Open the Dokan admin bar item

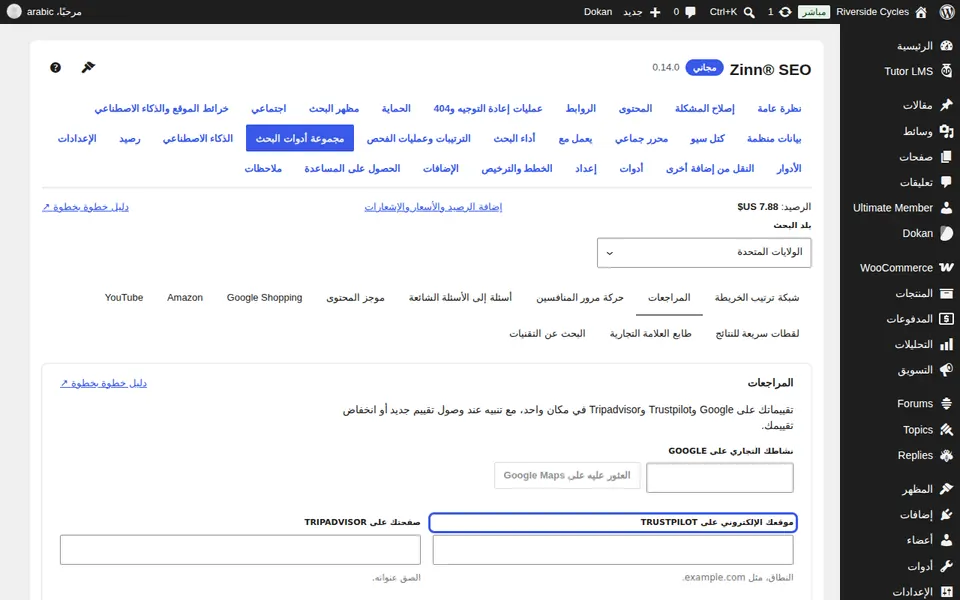pyautogui.click(x=598, y=12)
